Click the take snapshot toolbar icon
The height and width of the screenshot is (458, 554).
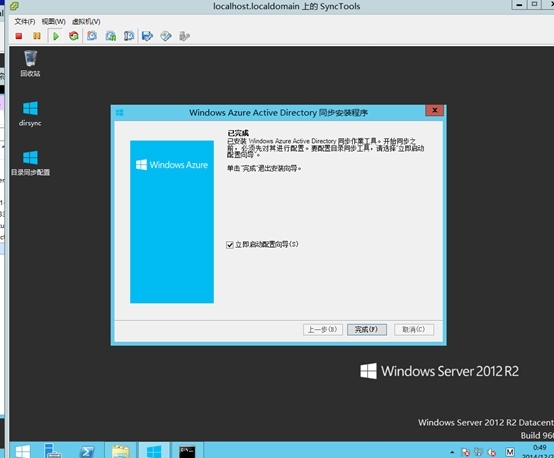coord(92,36)
